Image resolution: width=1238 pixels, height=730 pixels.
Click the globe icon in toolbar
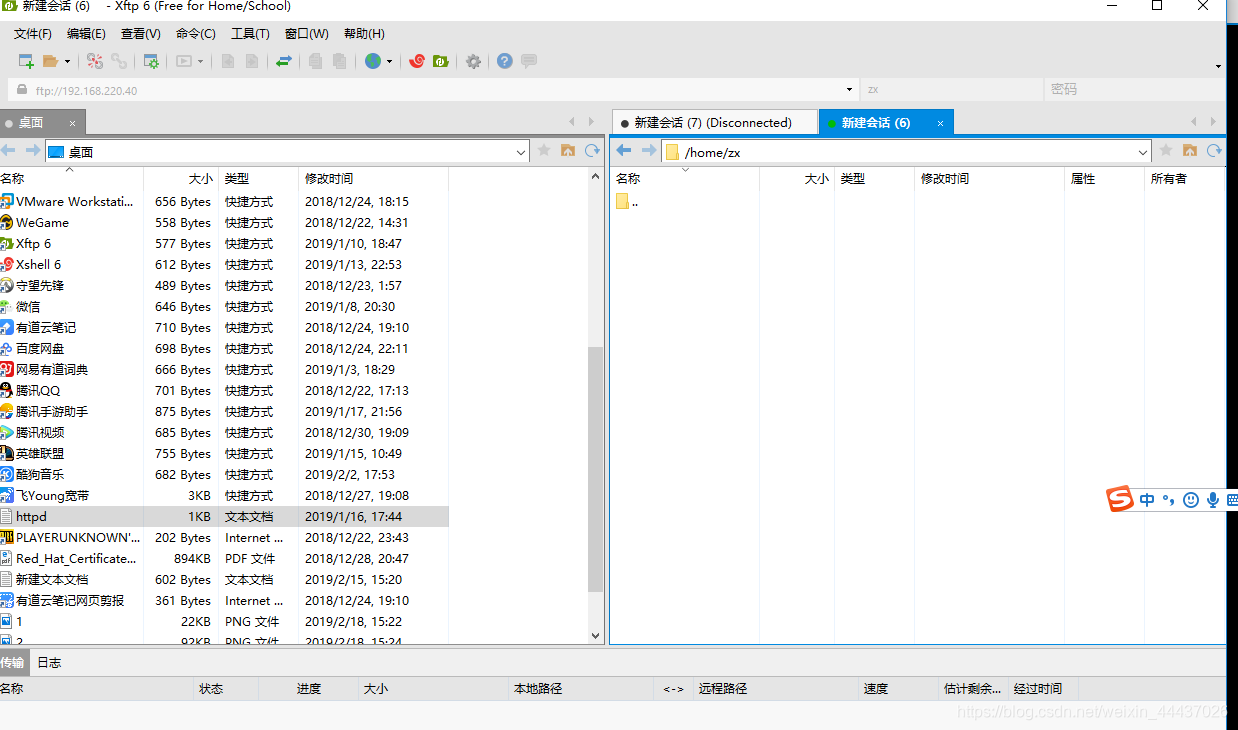(373, 61)
